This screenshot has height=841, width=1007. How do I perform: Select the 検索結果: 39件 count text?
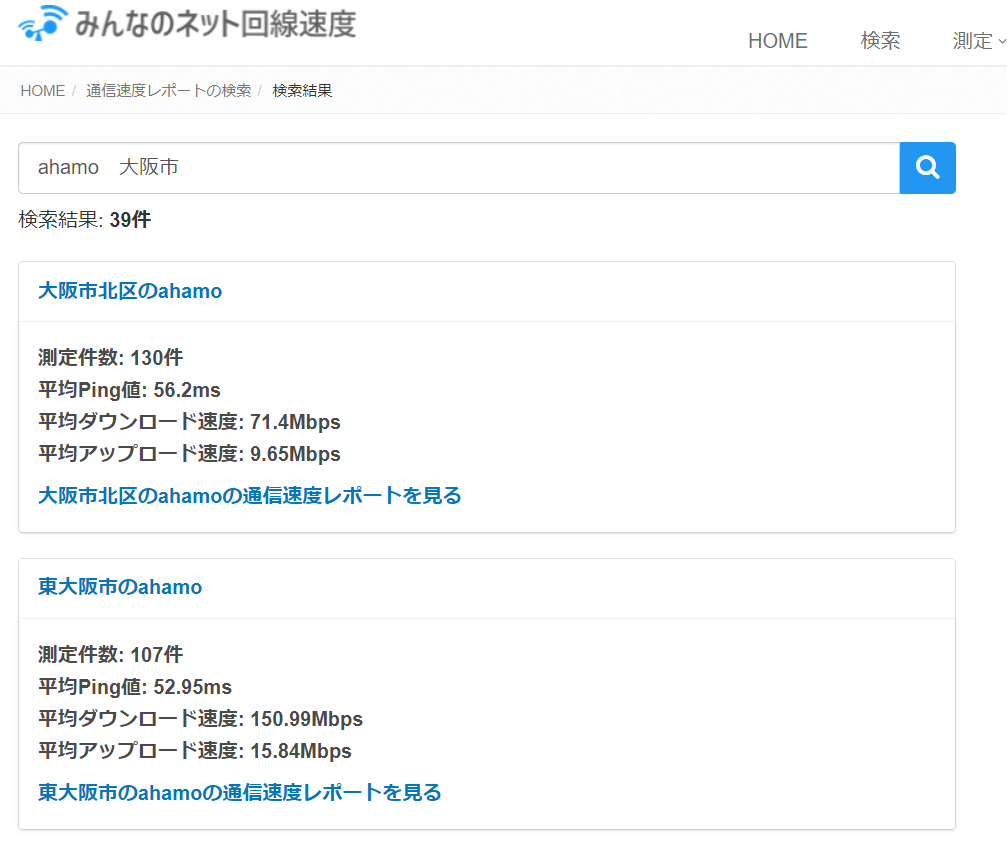(x=85, y=220)
